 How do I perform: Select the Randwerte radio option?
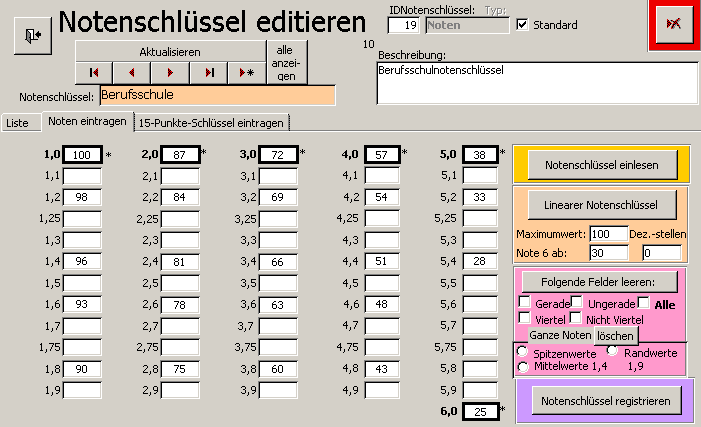tap(613, 350)
